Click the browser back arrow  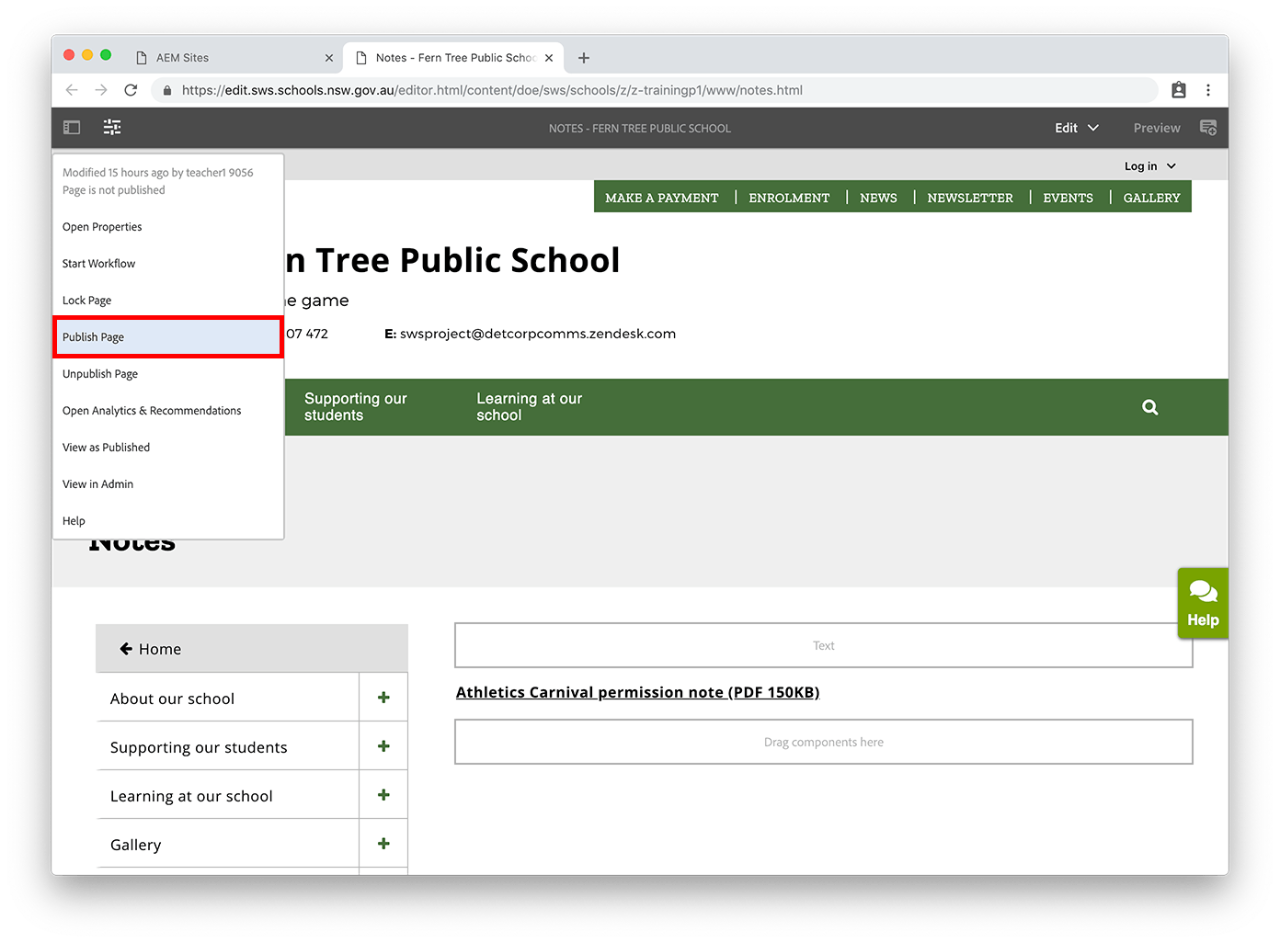coord(72,90)
